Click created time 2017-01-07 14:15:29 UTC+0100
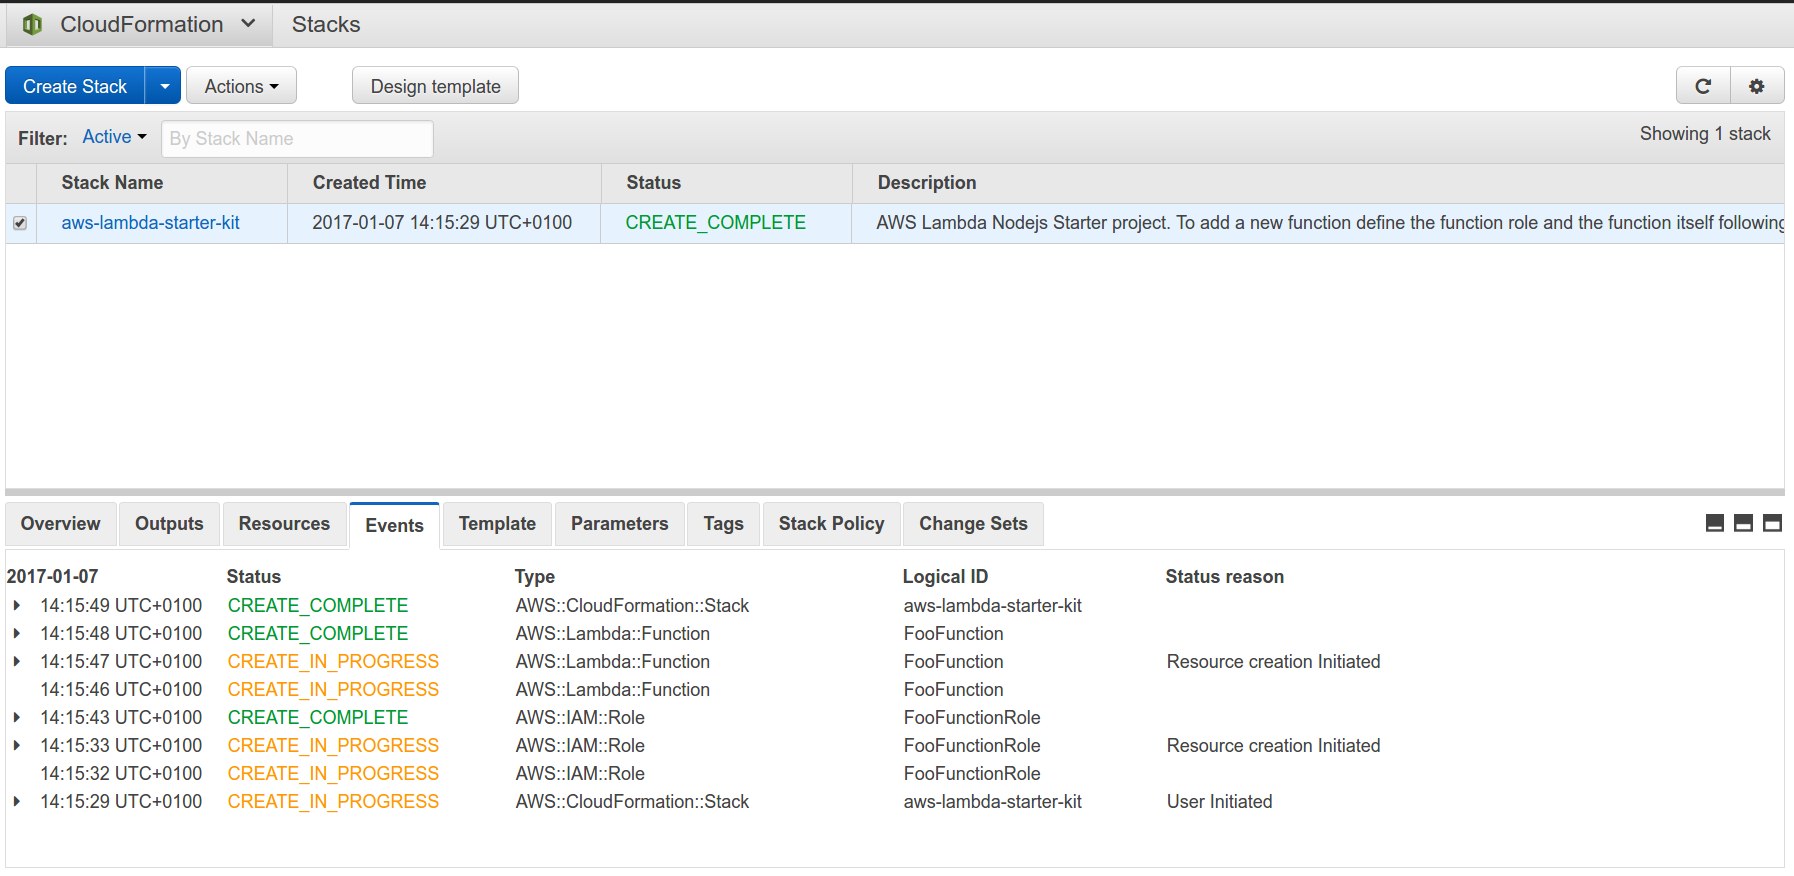 (442, 223)
